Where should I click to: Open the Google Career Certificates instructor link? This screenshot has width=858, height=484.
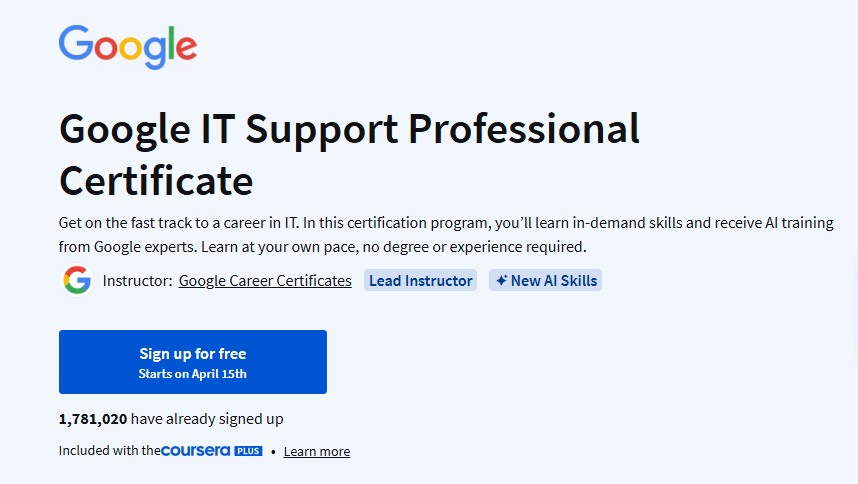tap(265, 281)
